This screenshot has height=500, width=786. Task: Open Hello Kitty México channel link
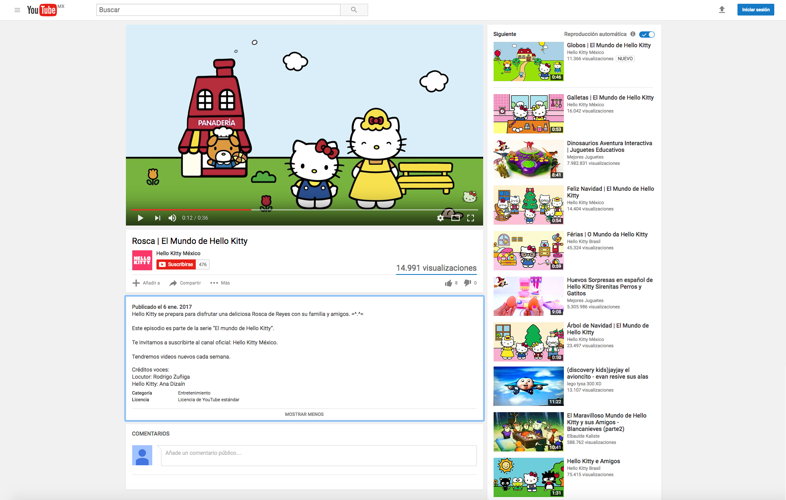coord(178,253)
